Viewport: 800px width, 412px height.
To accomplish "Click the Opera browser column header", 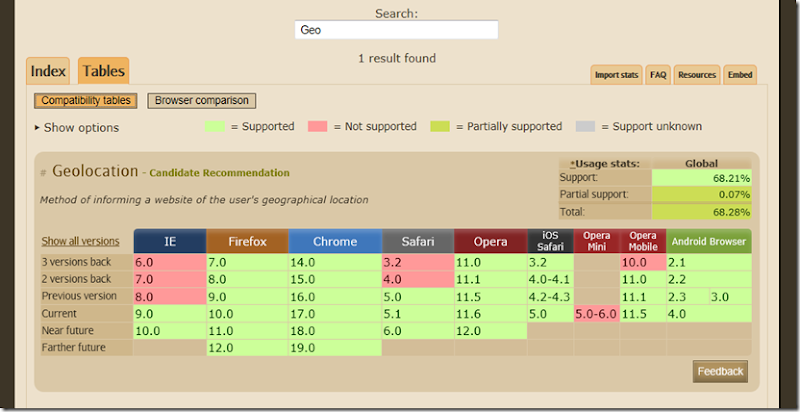I will (490, 241).
